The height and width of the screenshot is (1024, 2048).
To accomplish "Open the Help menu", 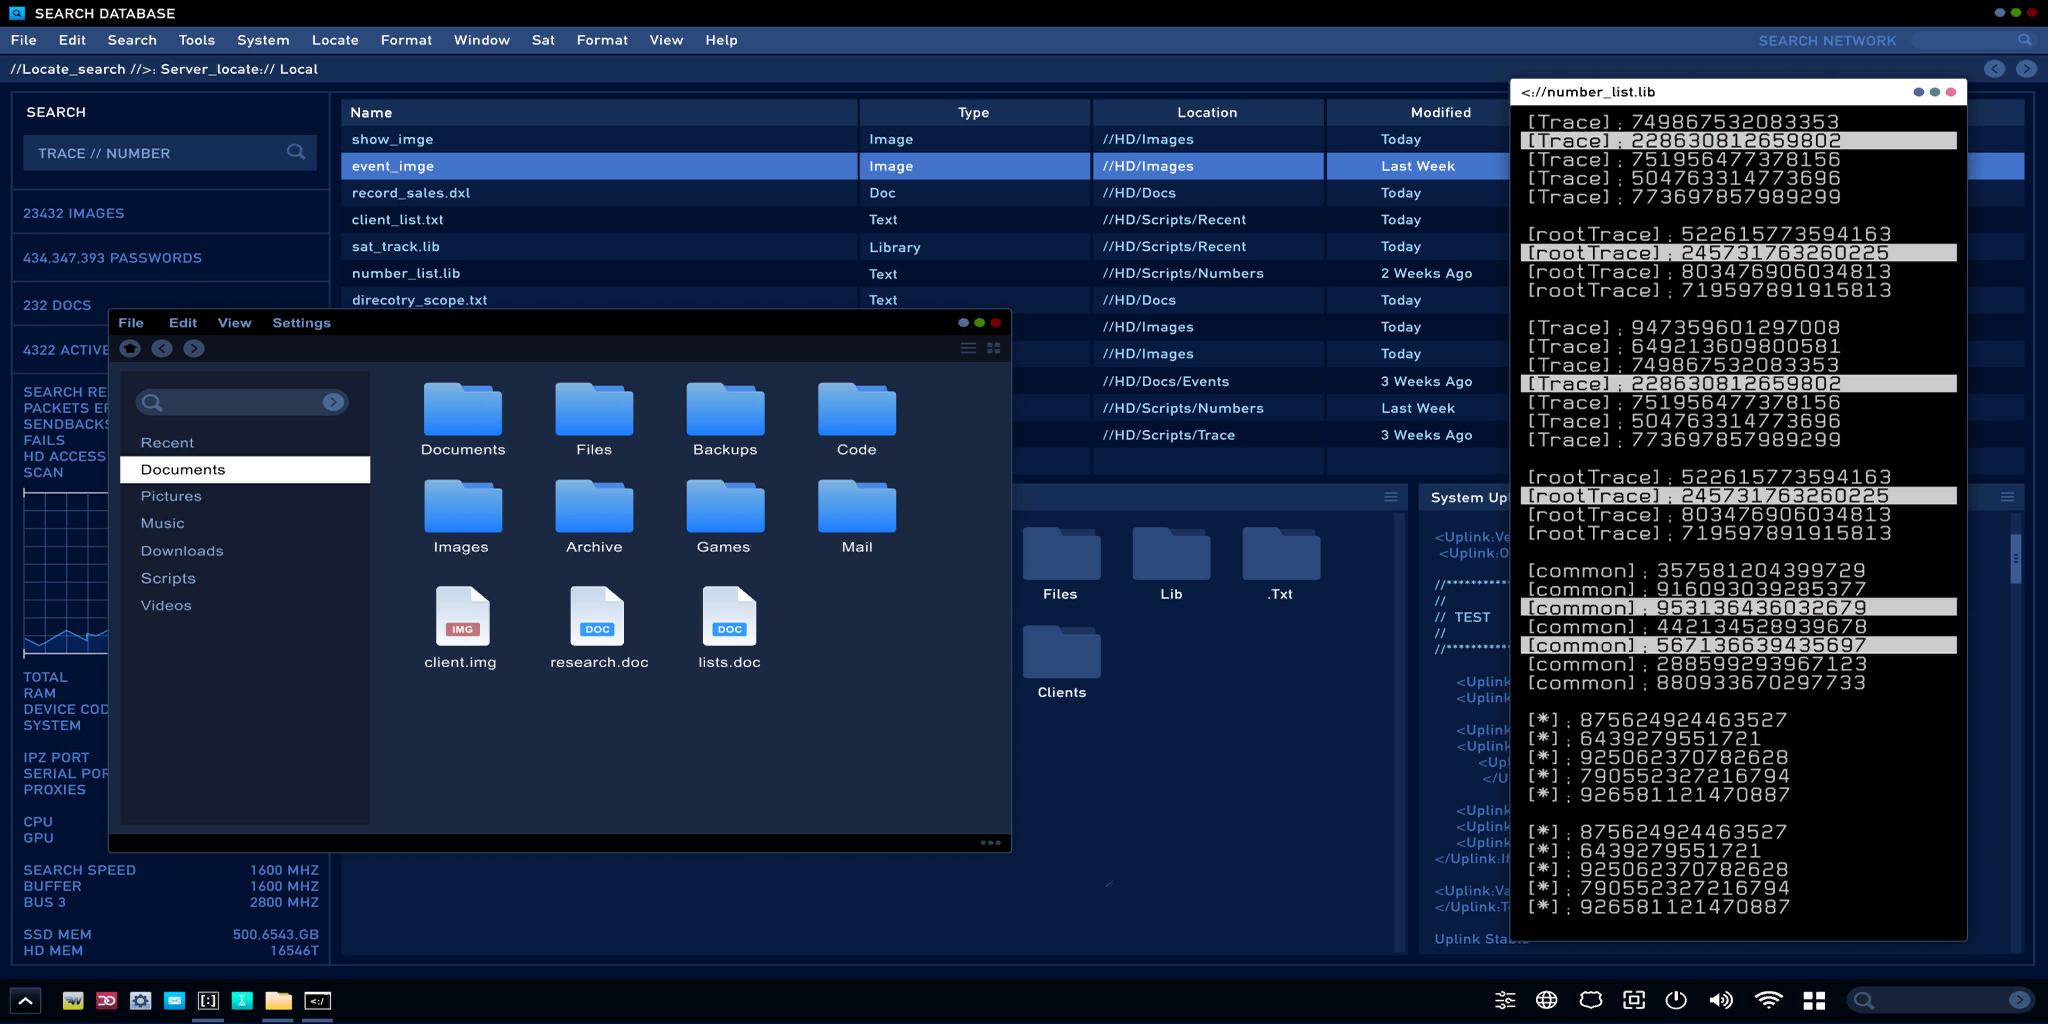I will [721, 40].
